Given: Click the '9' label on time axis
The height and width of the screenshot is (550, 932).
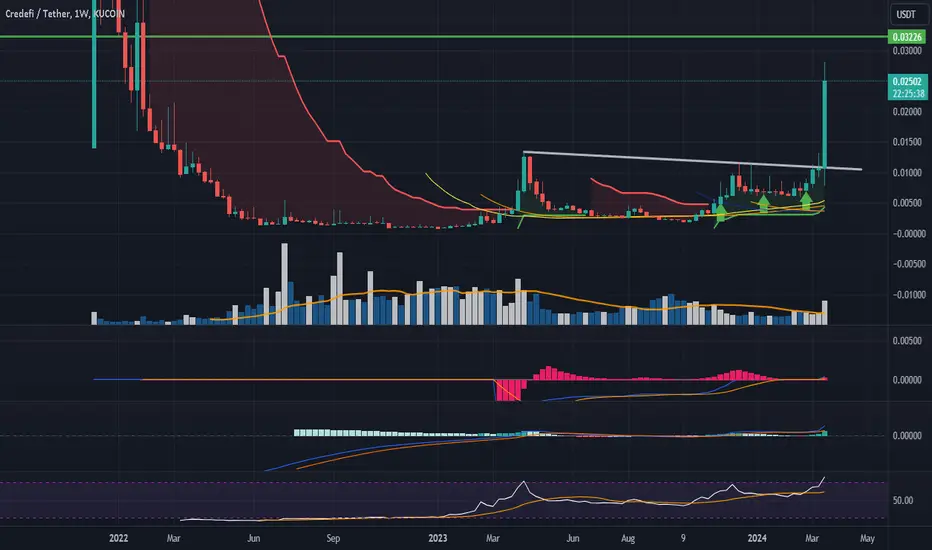Looking at the screenshot, I should (x=683, y=538).
